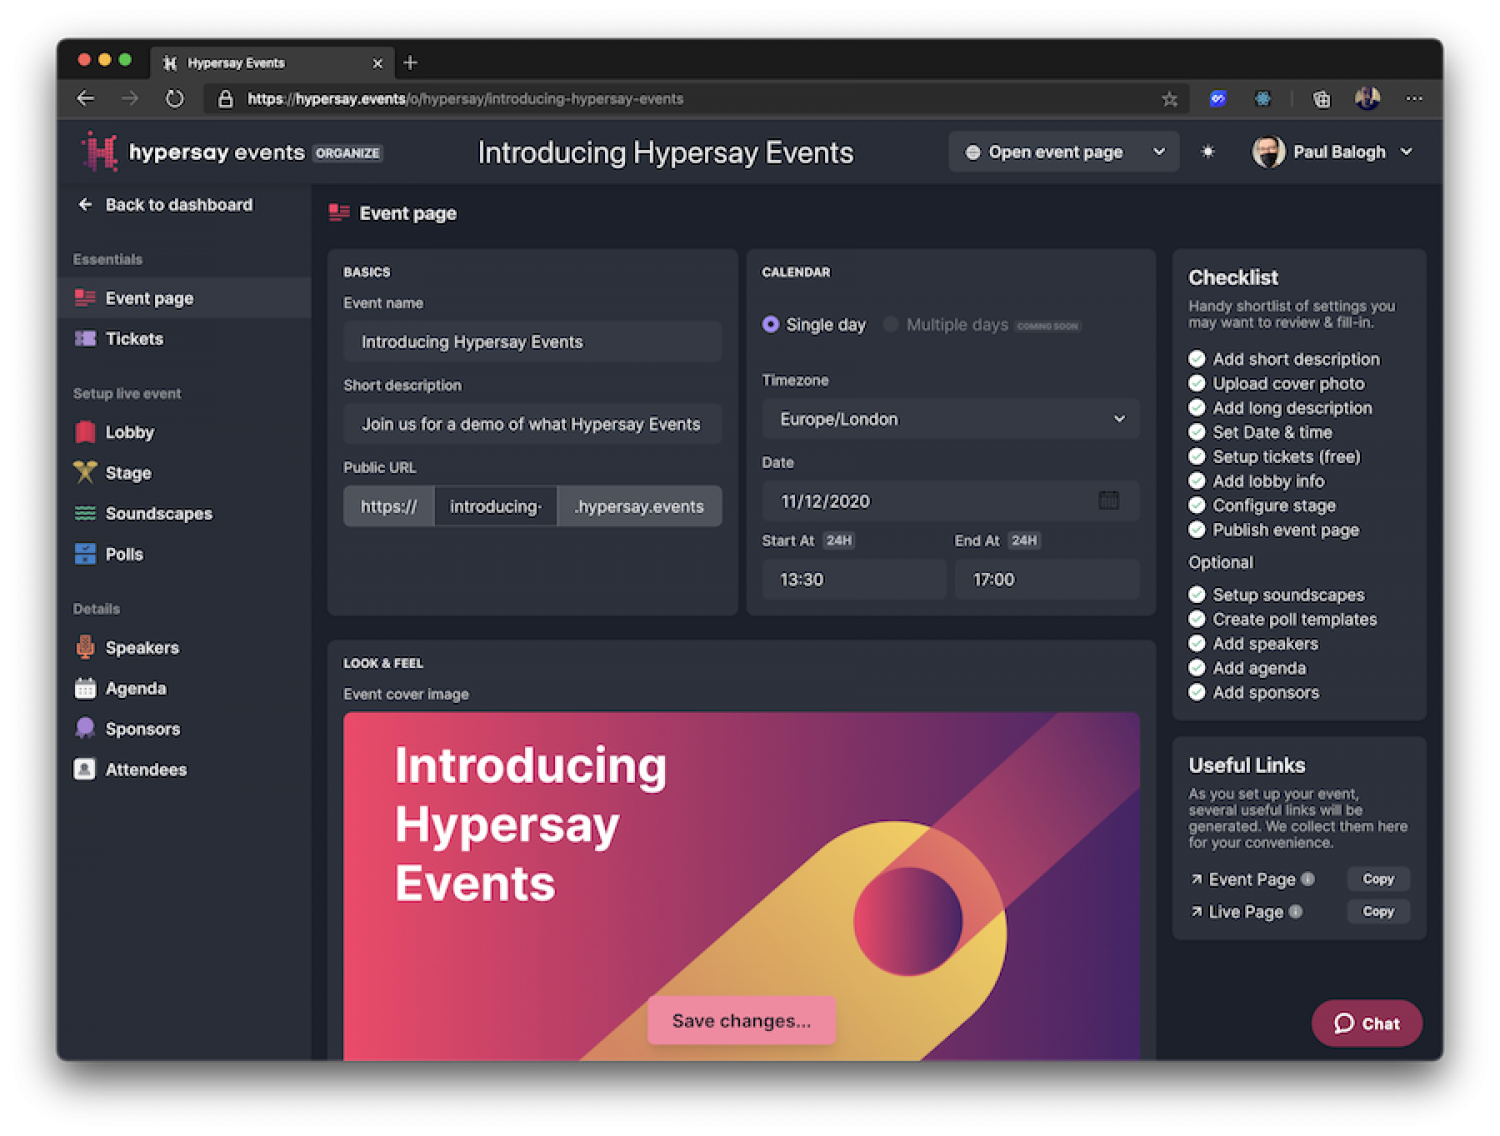Click the info icon beside Live Page link
1500x1136 pixels.
(x=1296, y=911)
